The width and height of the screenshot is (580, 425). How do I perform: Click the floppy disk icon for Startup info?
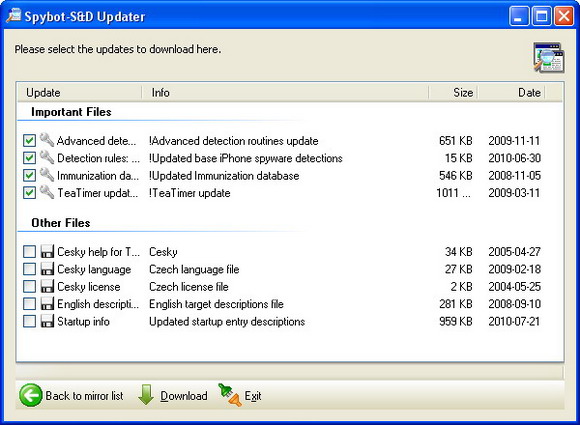pyautogui.click(x=47, y=321)
